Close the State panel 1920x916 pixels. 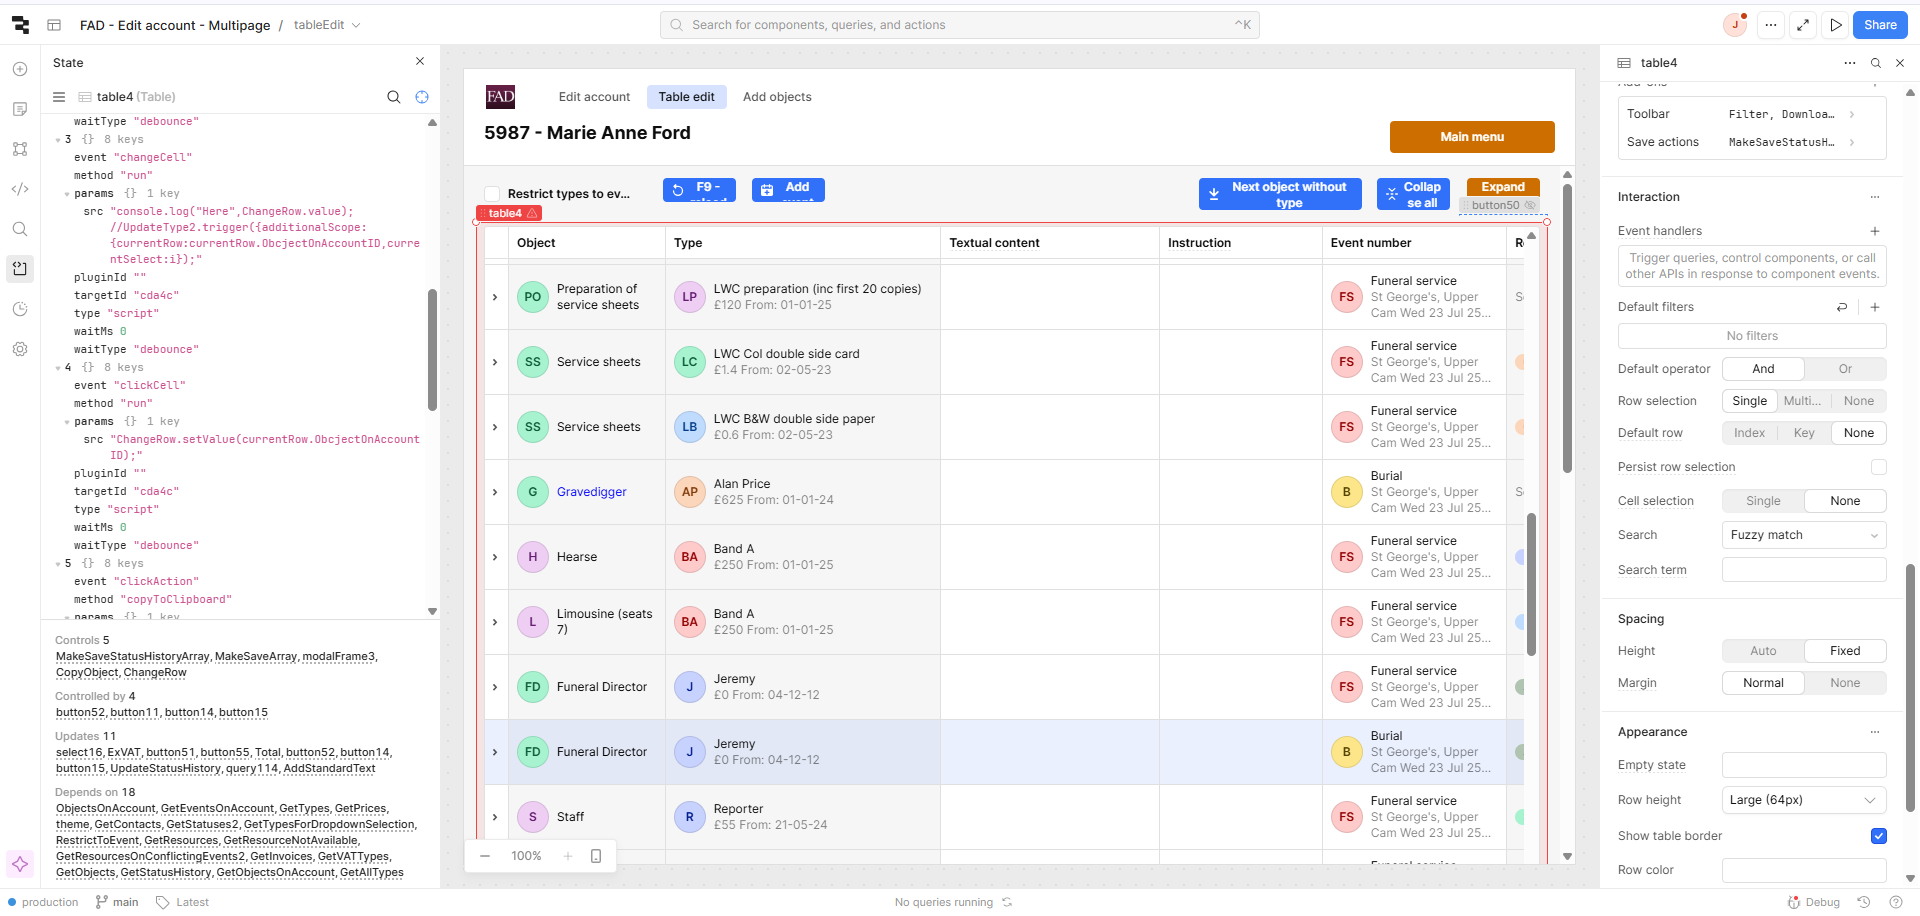coord(420,62)
